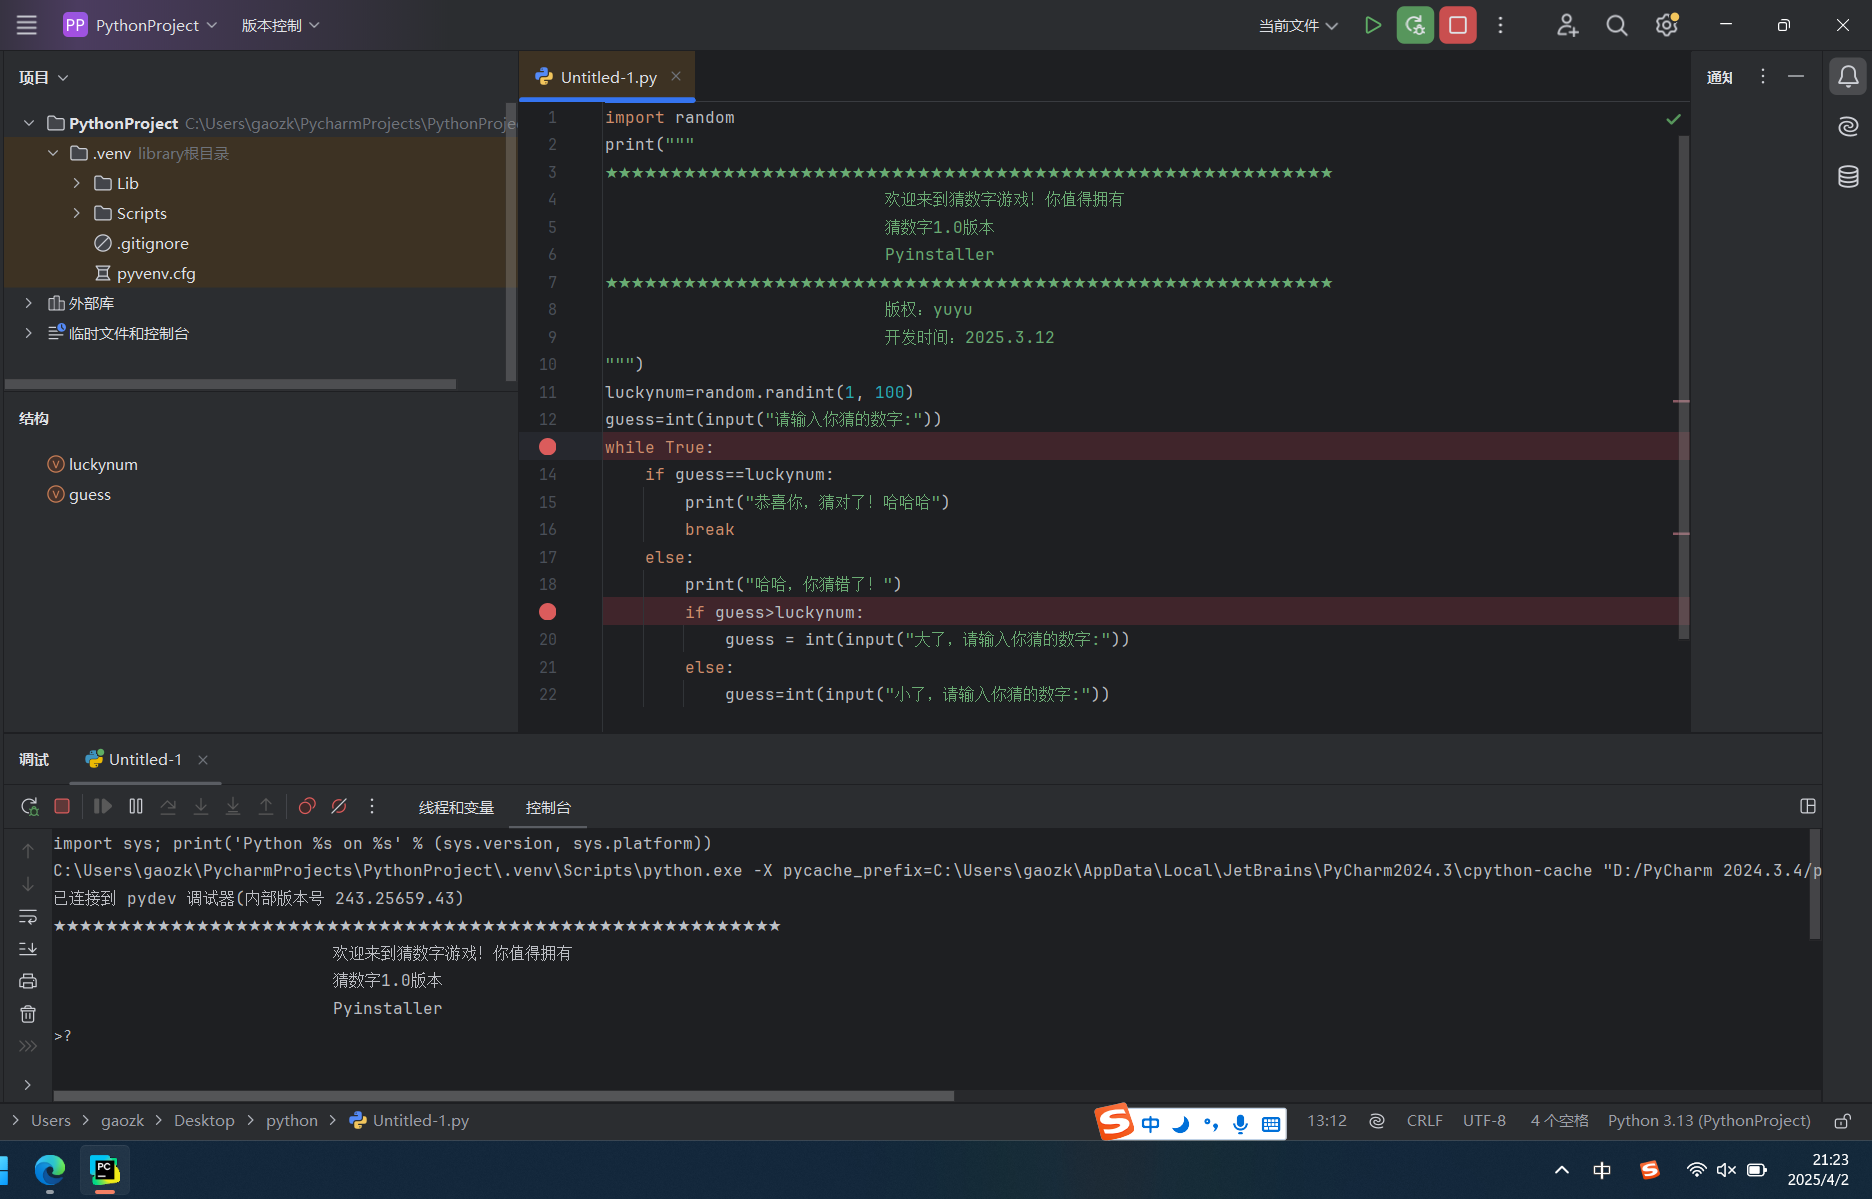1872x1199 pixels.
Task: Open the AI Assistant spiral icon in right sidebar
Action: pos(1848,126)
